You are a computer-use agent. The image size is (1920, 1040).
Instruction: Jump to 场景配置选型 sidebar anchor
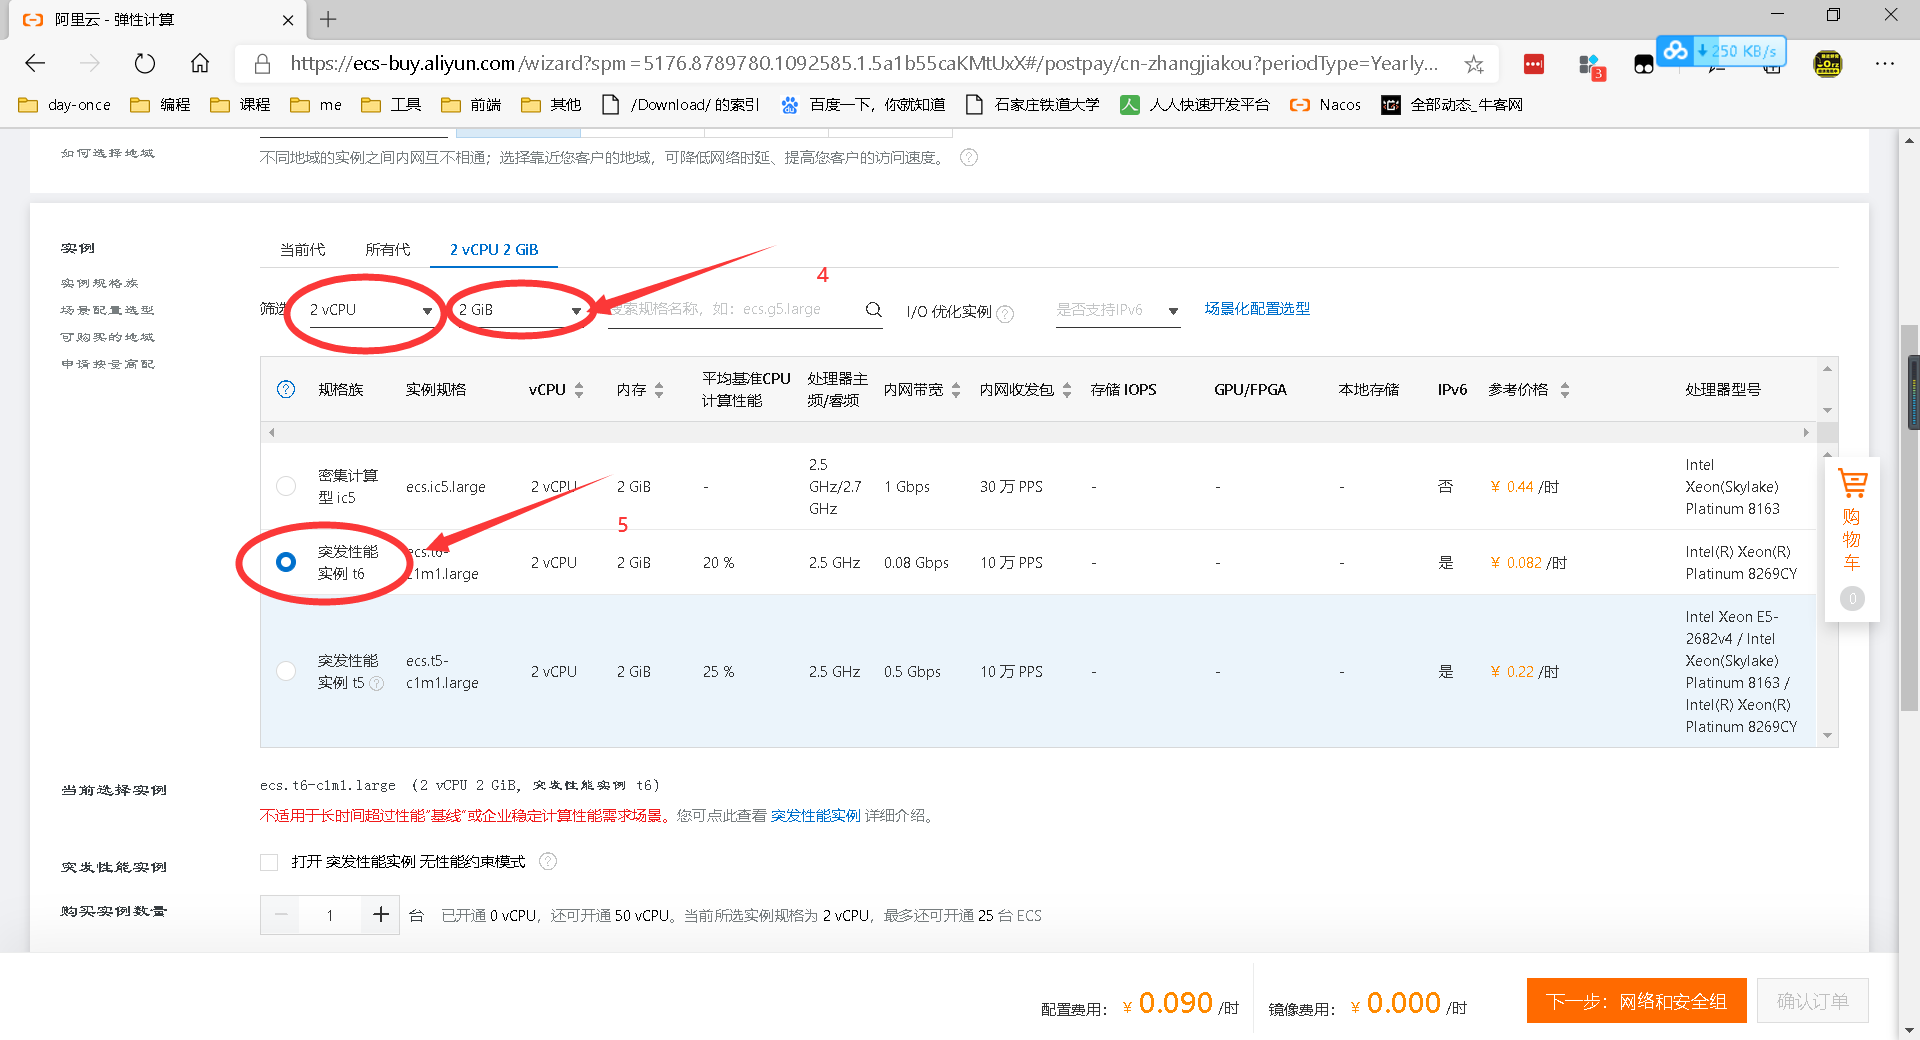[107, 310]
